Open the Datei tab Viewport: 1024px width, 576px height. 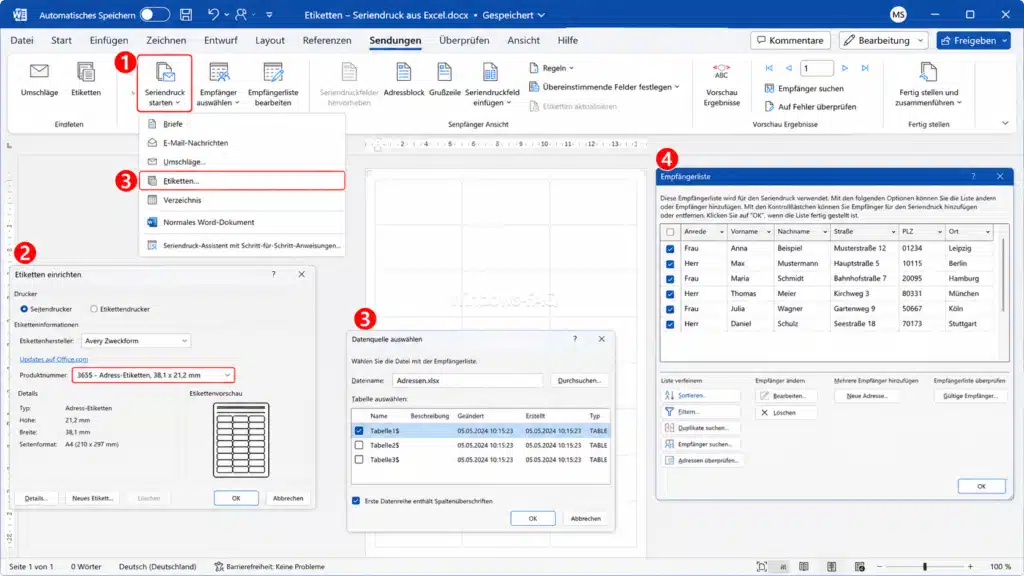(22, 40)
